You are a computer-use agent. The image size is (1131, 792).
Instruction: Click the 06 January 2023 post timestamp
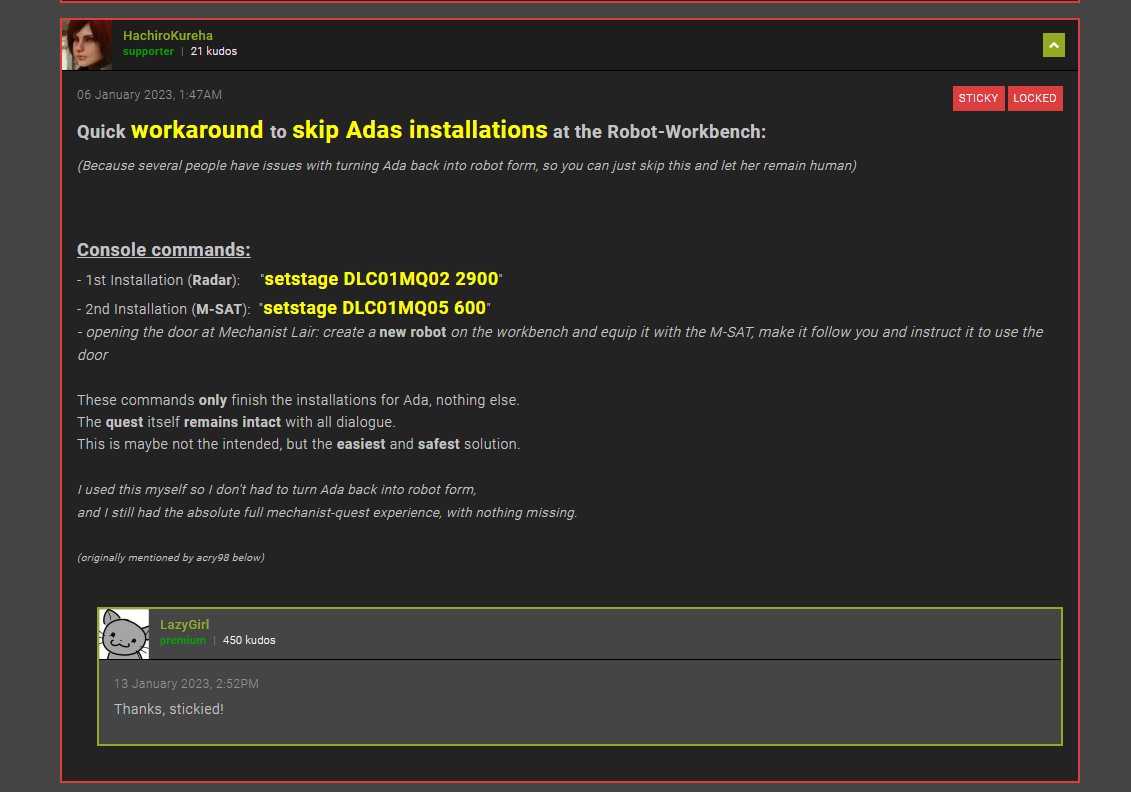[149, 95]
